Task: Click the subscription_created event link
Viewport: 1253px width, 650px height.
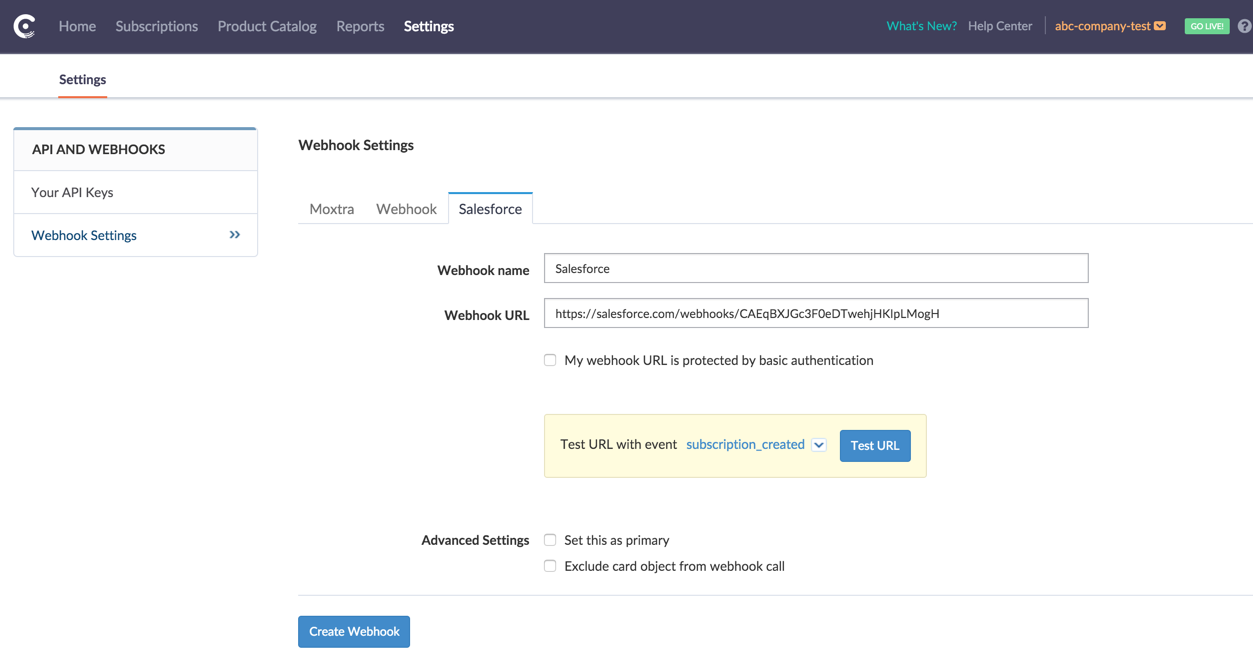Action: [x=745, y=444]
